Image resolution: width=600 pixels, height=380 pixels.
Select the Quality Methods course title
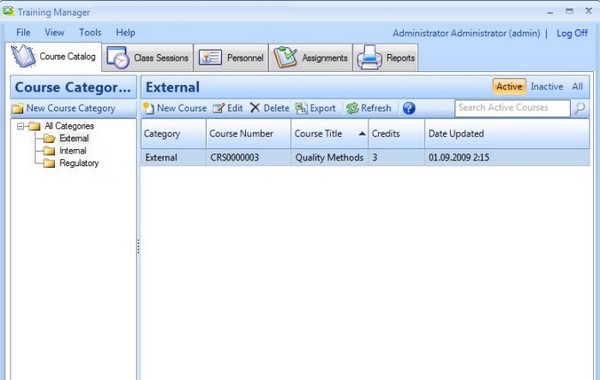pos(329,157)
